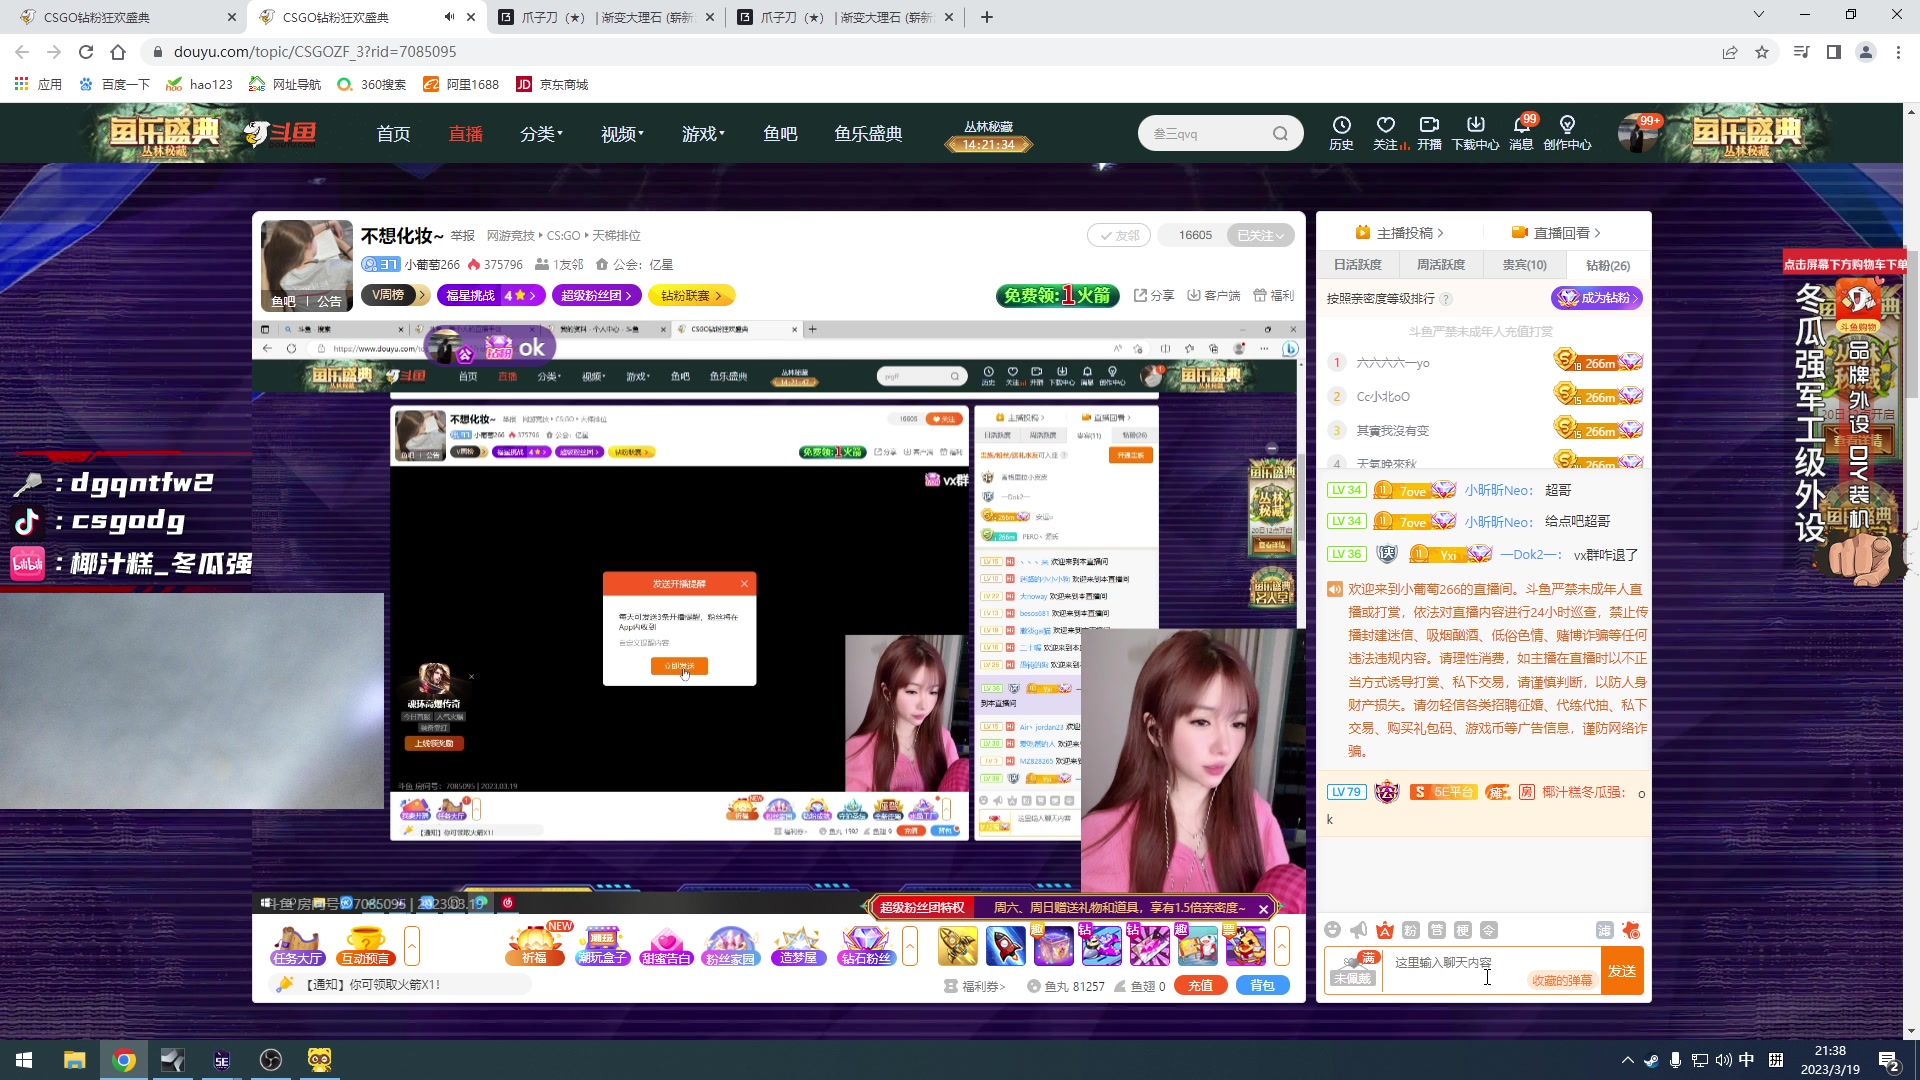
Task: Open emoji picker in chat
Action: point(1332,930)
